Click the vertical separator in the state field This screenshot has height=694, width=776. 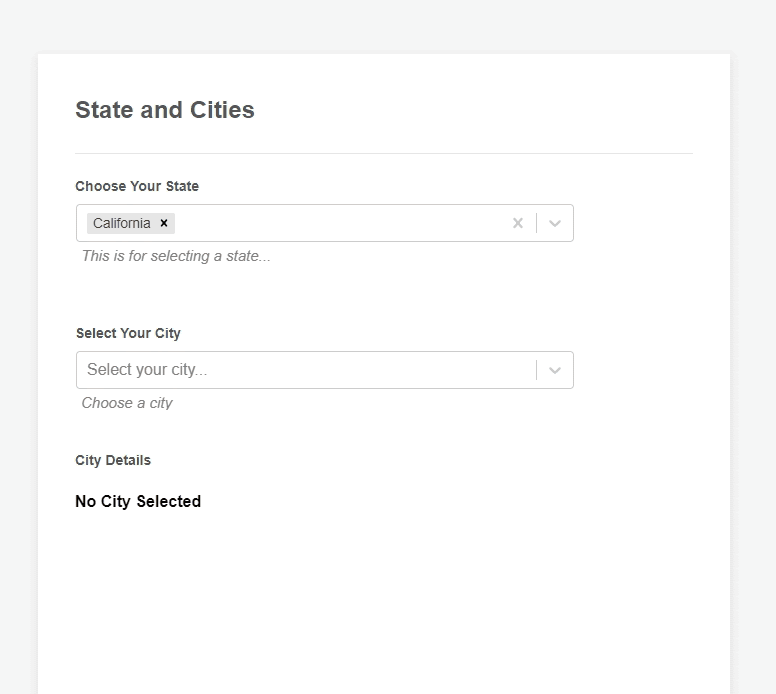(537, 223)
